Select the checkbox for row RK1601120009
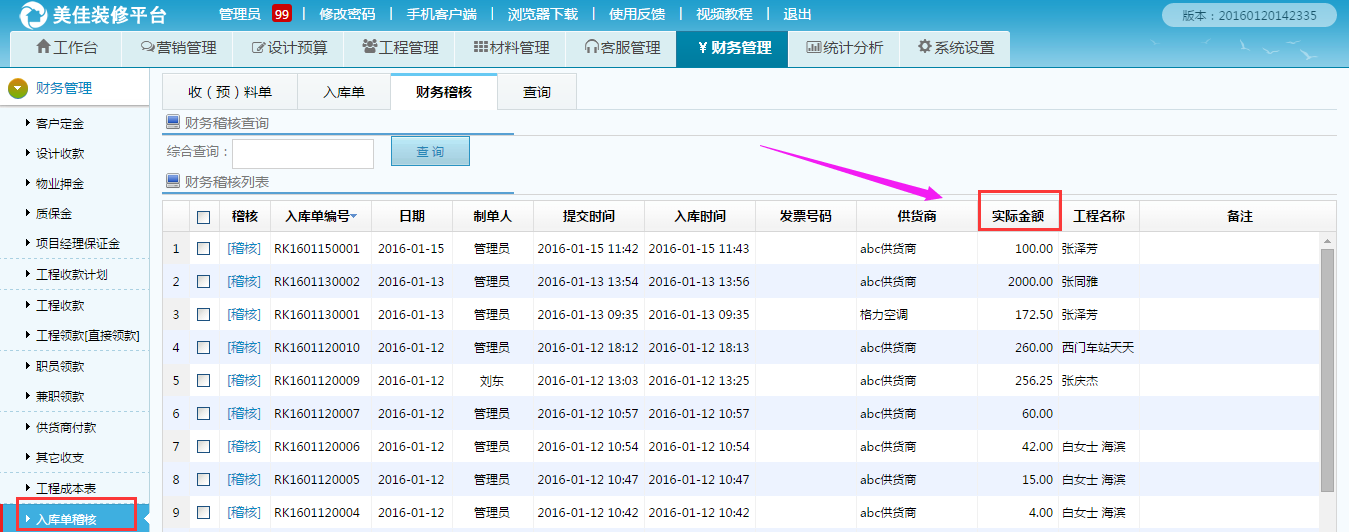 (x=204, y=381)
